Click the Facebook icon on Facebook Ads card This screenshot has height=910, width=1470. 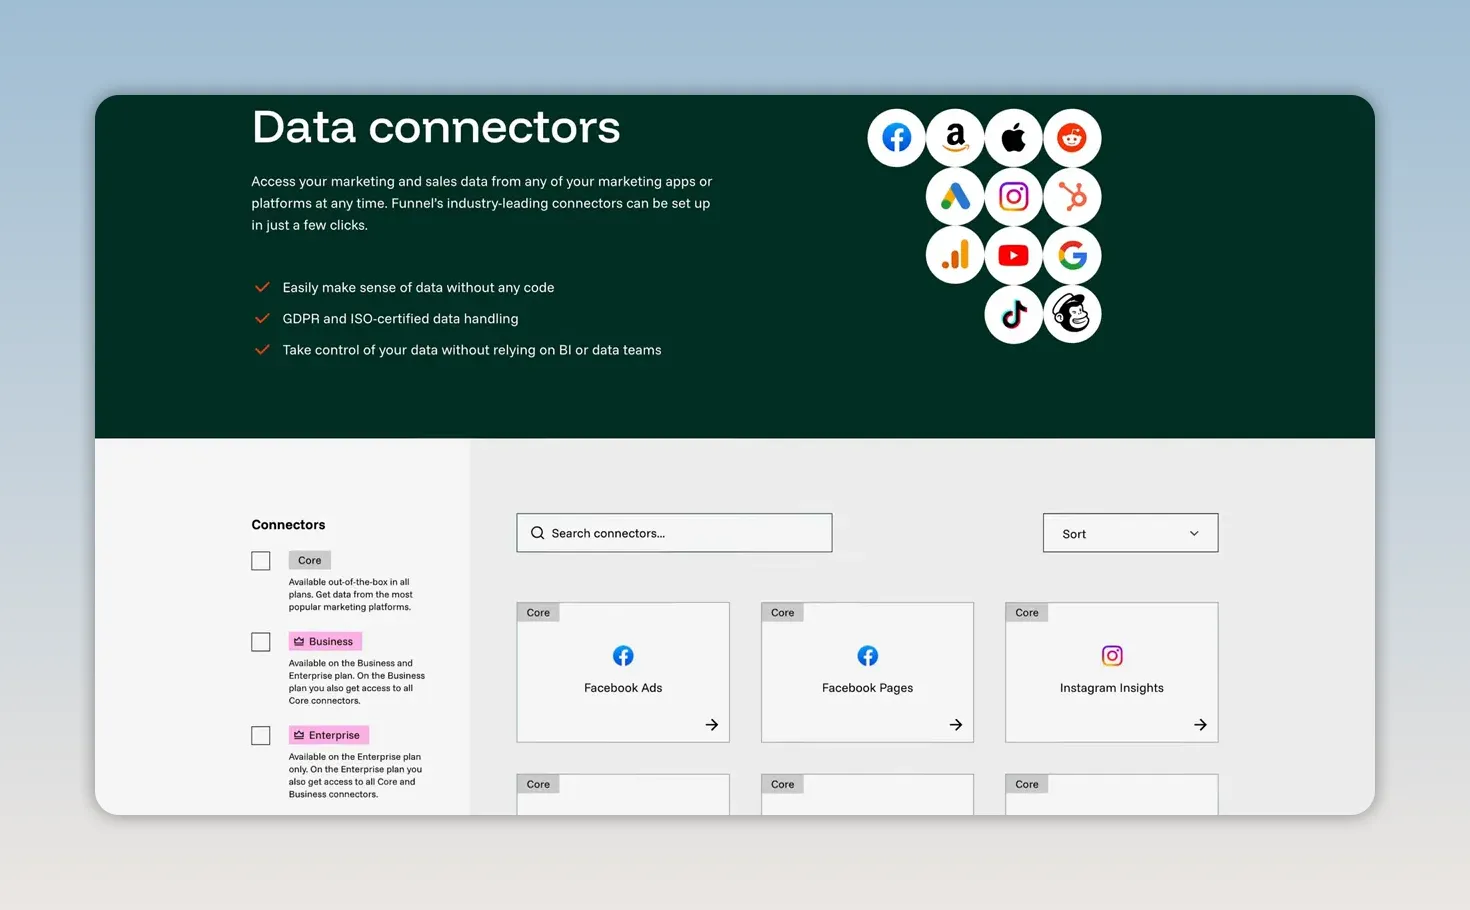623,656
